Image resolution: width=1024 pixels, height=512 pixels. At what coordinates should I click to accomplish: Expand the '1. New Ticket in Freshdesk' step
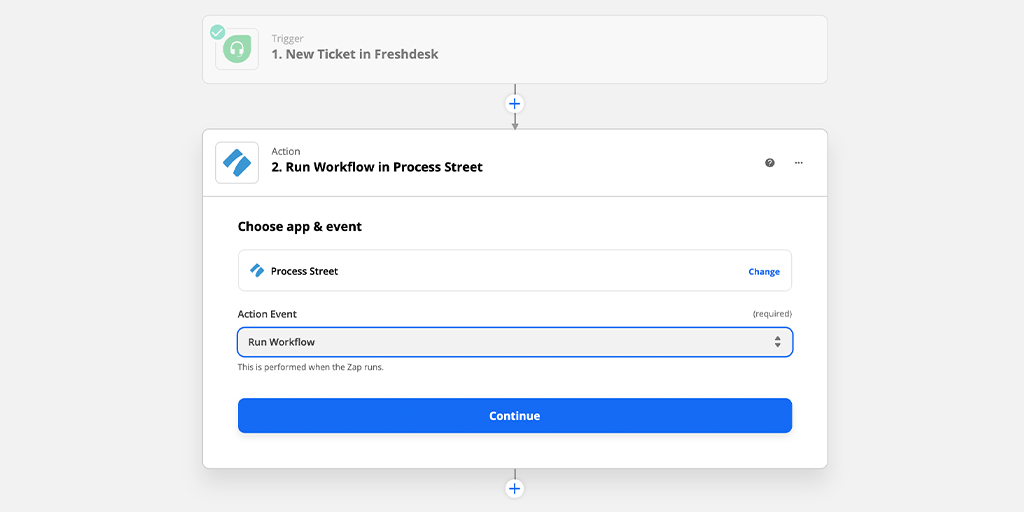515,50
